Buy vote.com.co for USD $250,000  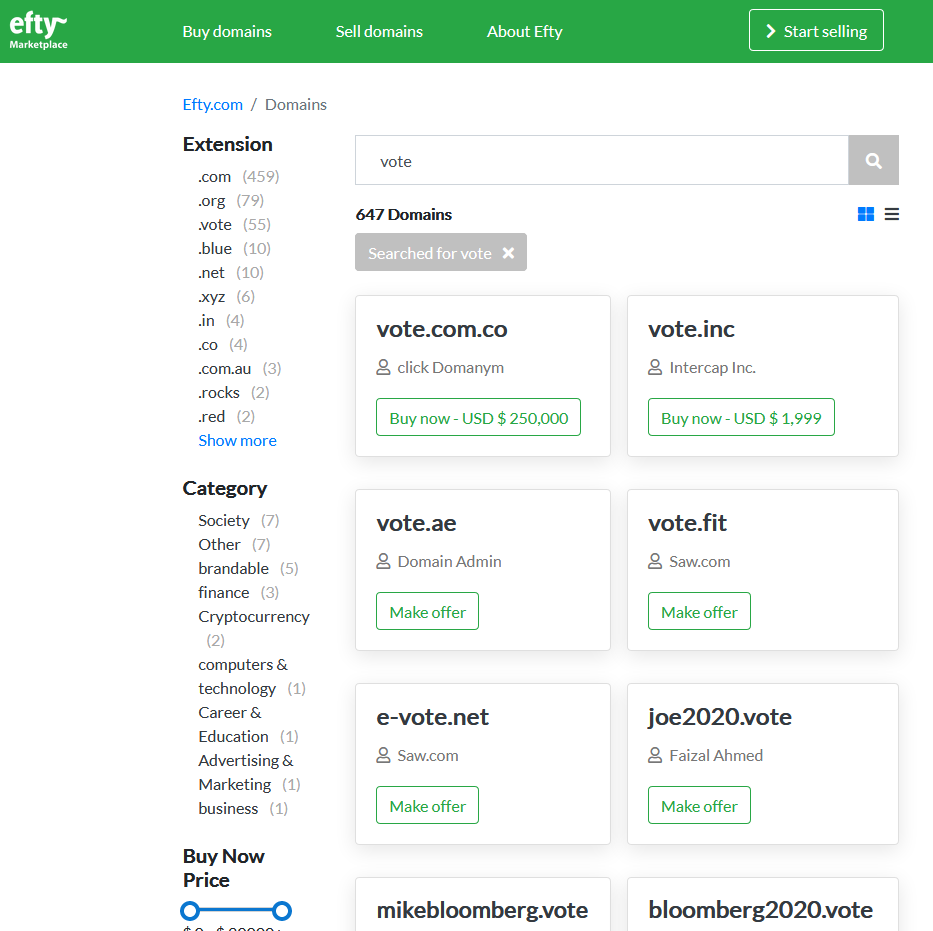[478, 418]
